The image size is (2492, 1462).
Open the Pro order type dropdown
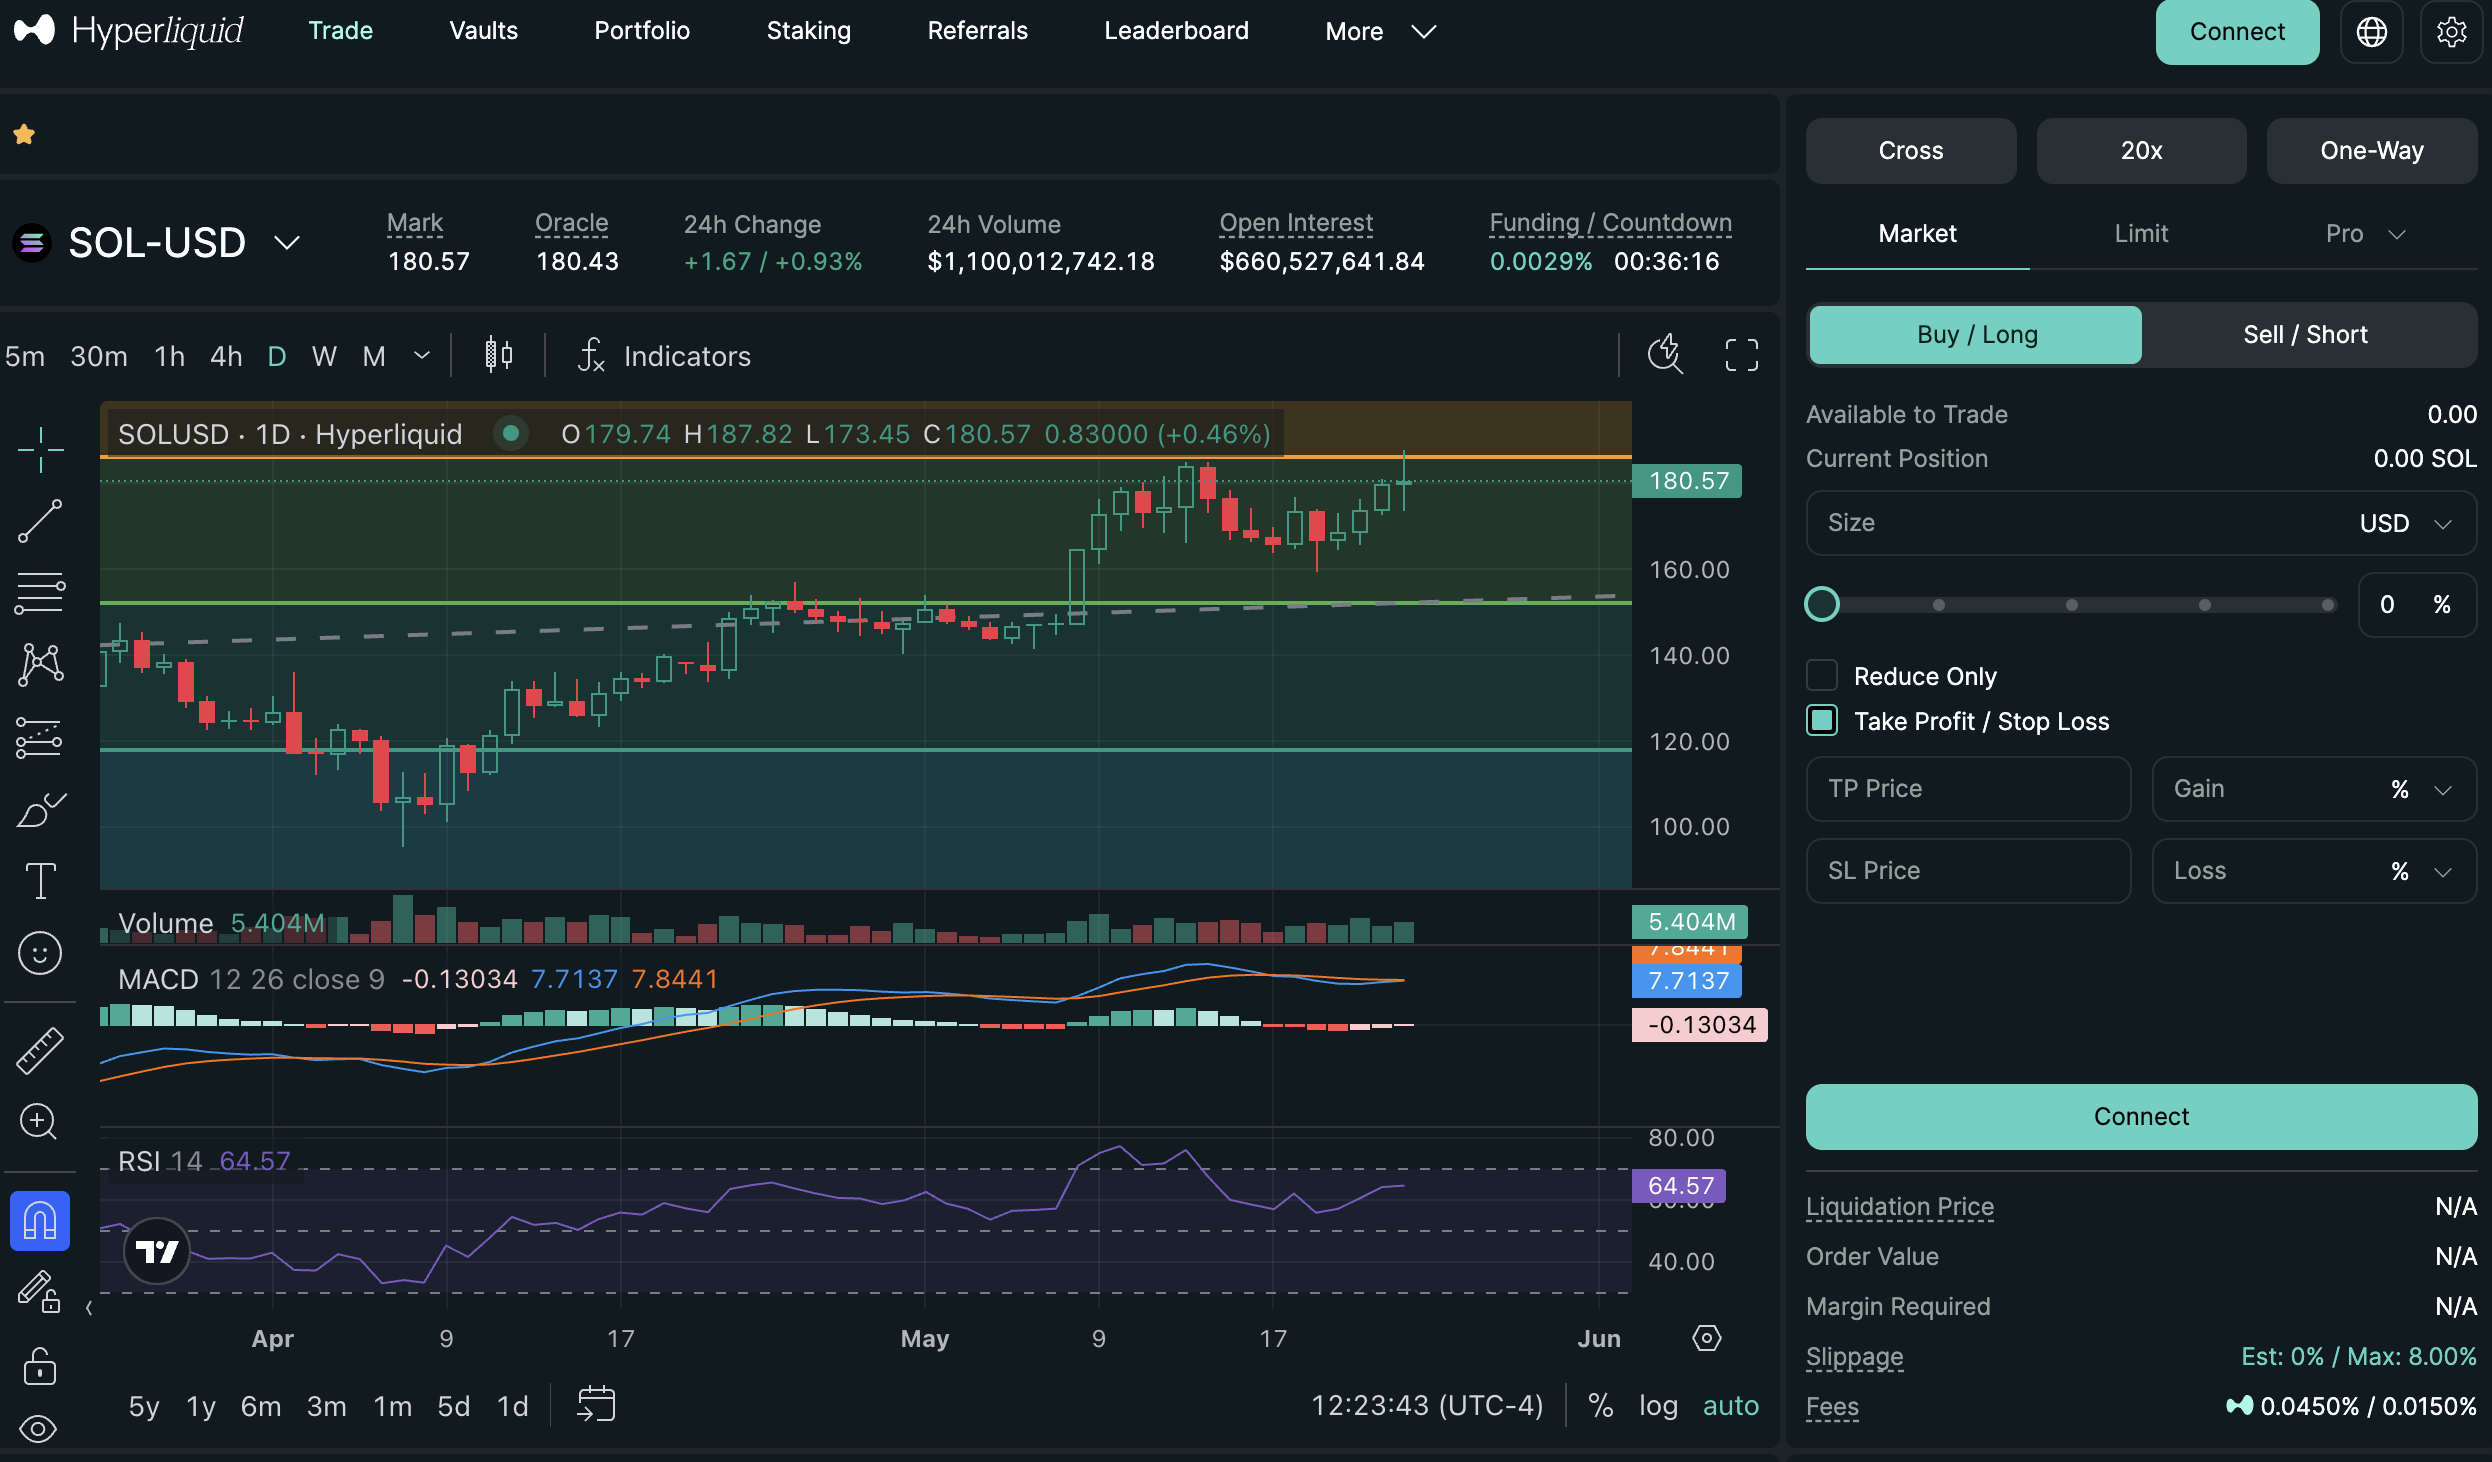[2364, 234]
